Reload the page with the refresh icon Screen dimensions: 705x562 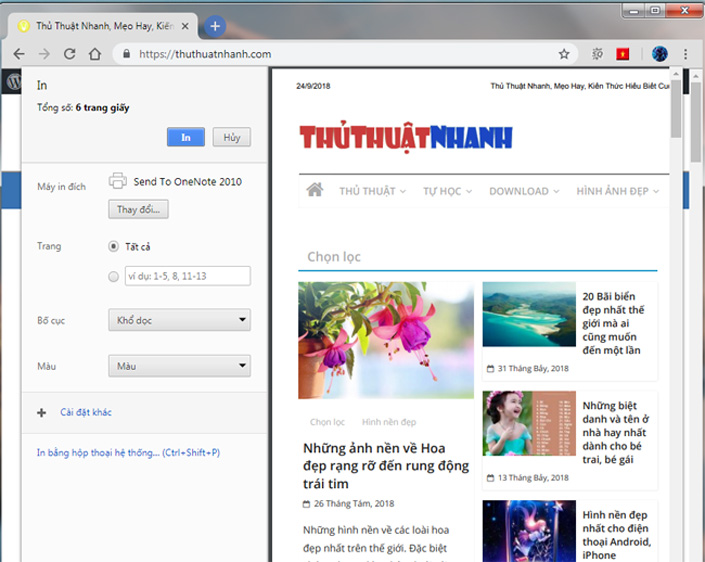tap(69, 54)
